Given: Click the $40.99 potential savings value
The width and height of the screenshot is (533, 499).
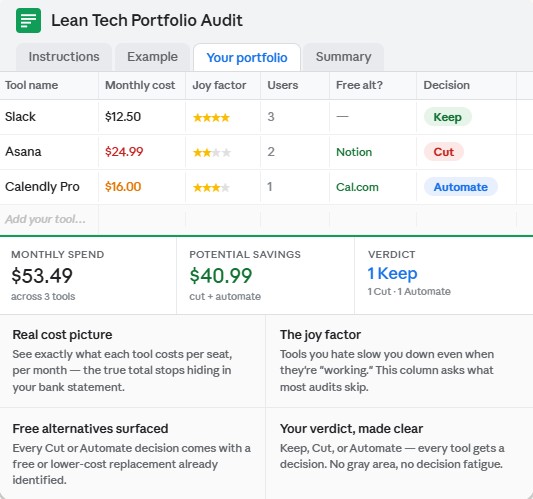Looking at the screenshot, I should 221,276.
